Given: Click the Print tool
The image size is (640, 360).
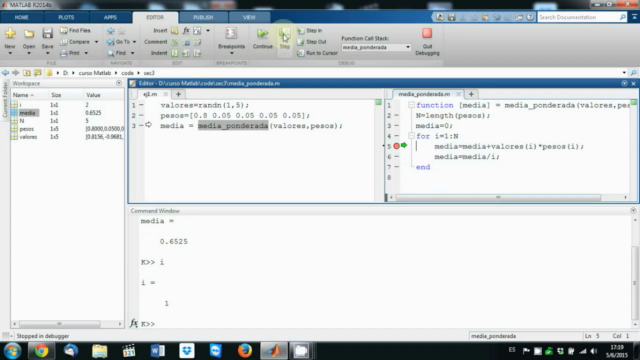Looking at the screenshot, I should pos(70,53).
